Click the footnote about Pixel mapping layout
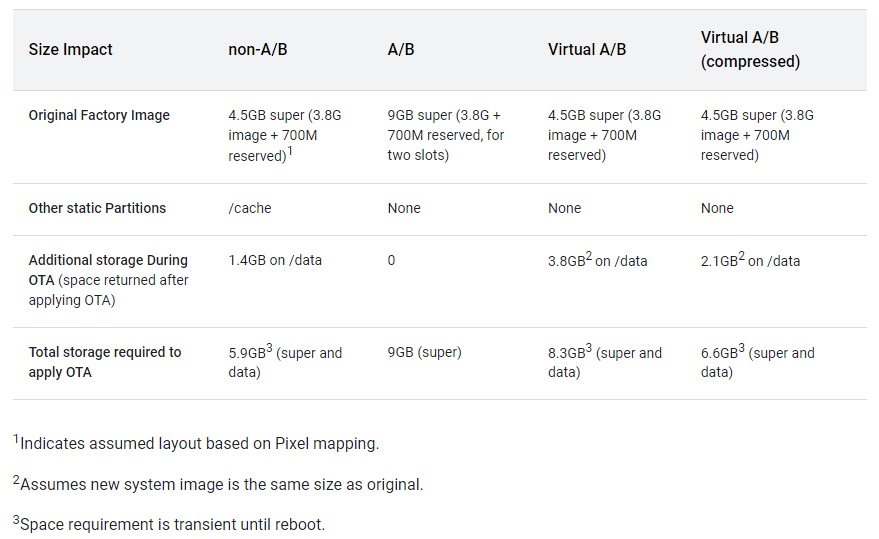The width and height of the screenshot is (879, 539). coord(196,443)
